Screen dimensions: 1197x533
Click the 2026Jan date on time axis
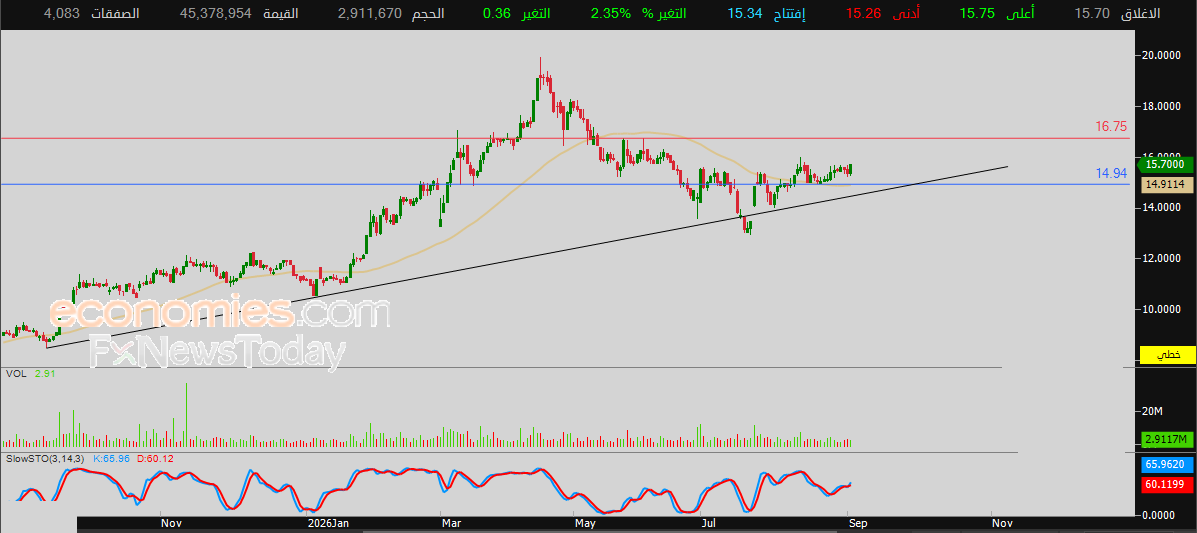[327, 523]
